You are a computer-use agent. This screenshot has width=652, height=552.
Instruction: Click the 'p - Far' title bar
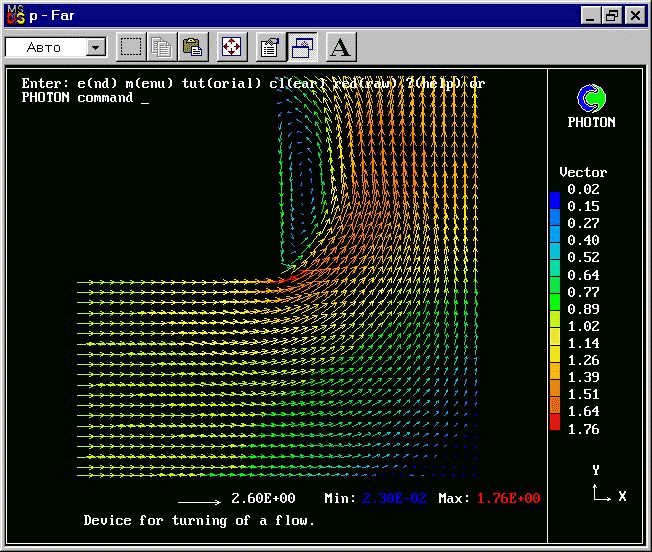(x=291, y=15)
